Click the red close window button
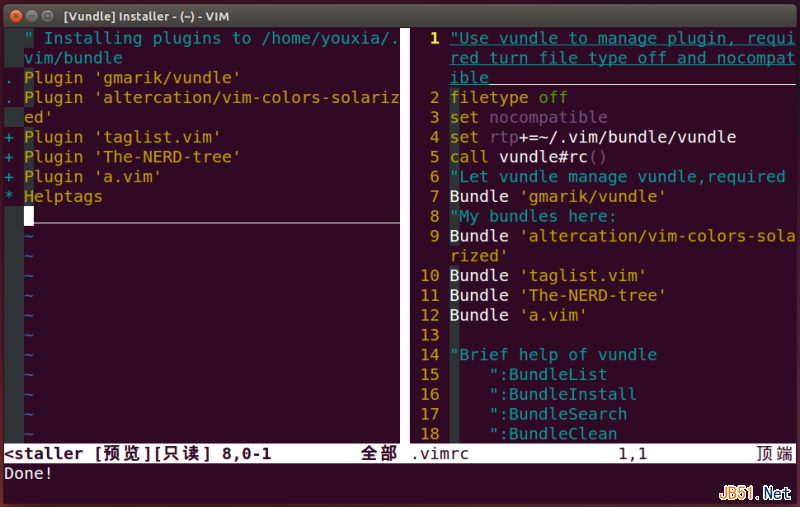 (x=16, y=16)
